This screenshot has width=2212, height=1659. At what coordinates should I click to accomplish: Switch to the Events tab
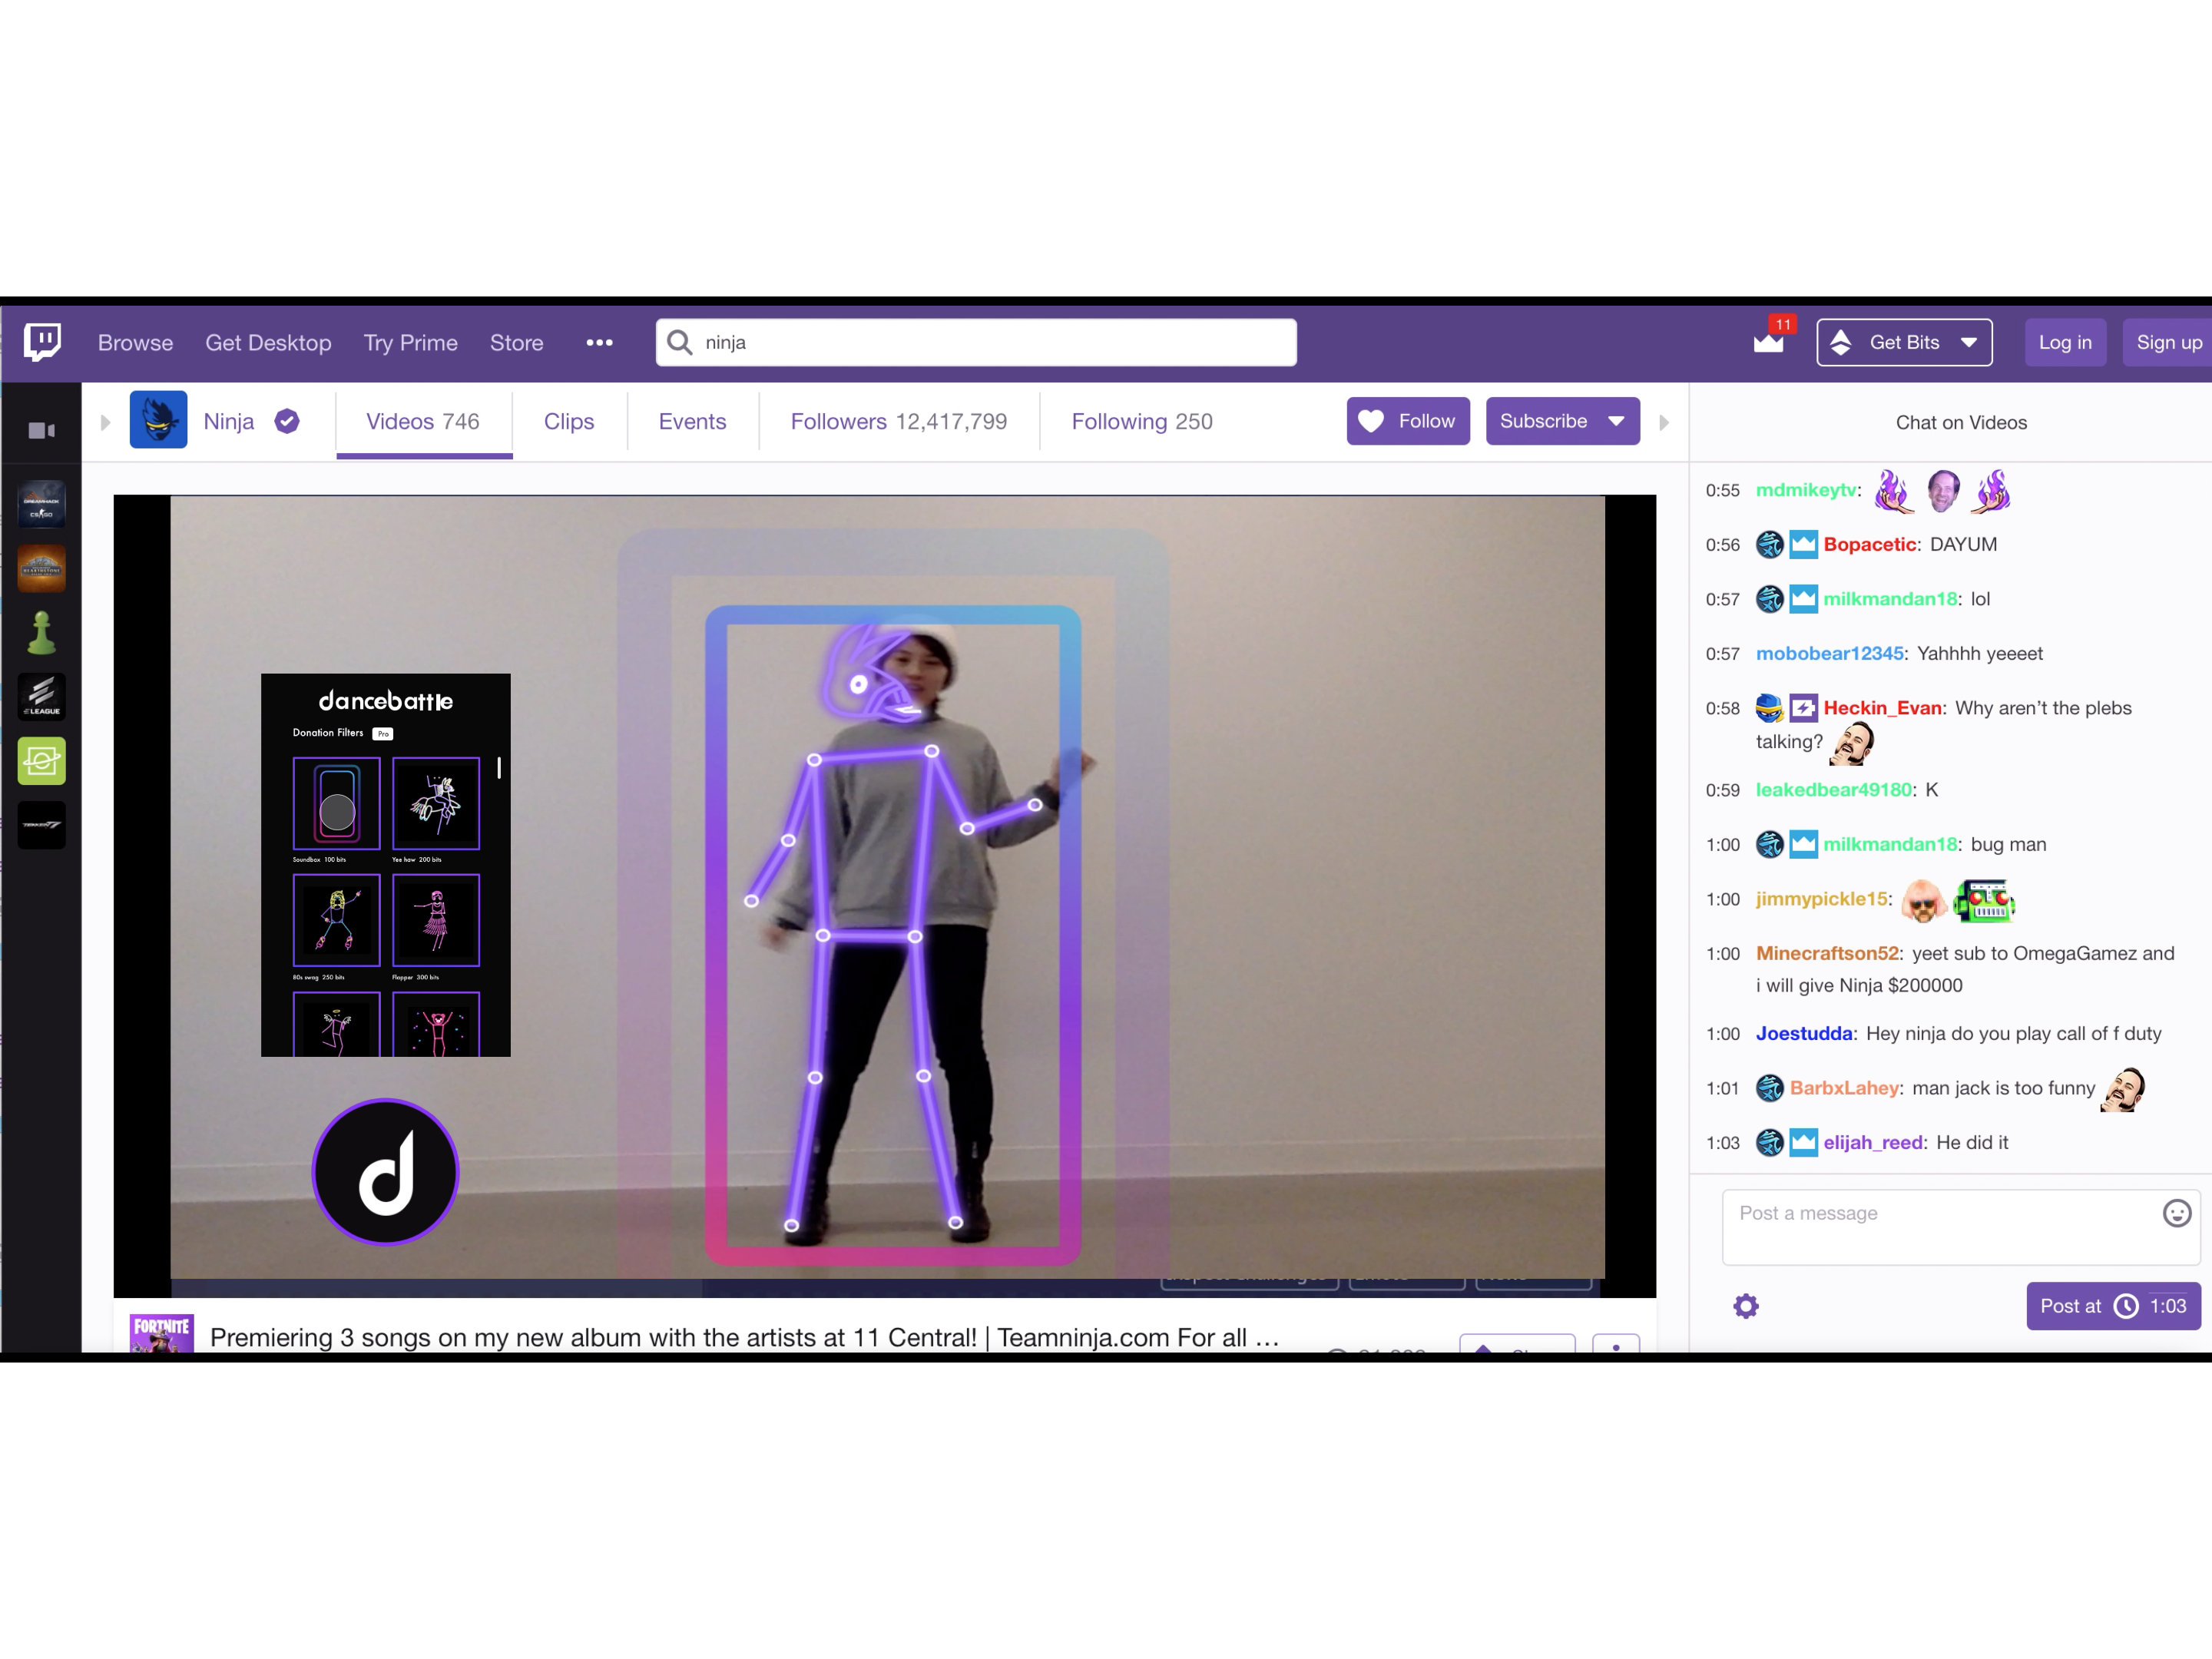click(692, 421)
